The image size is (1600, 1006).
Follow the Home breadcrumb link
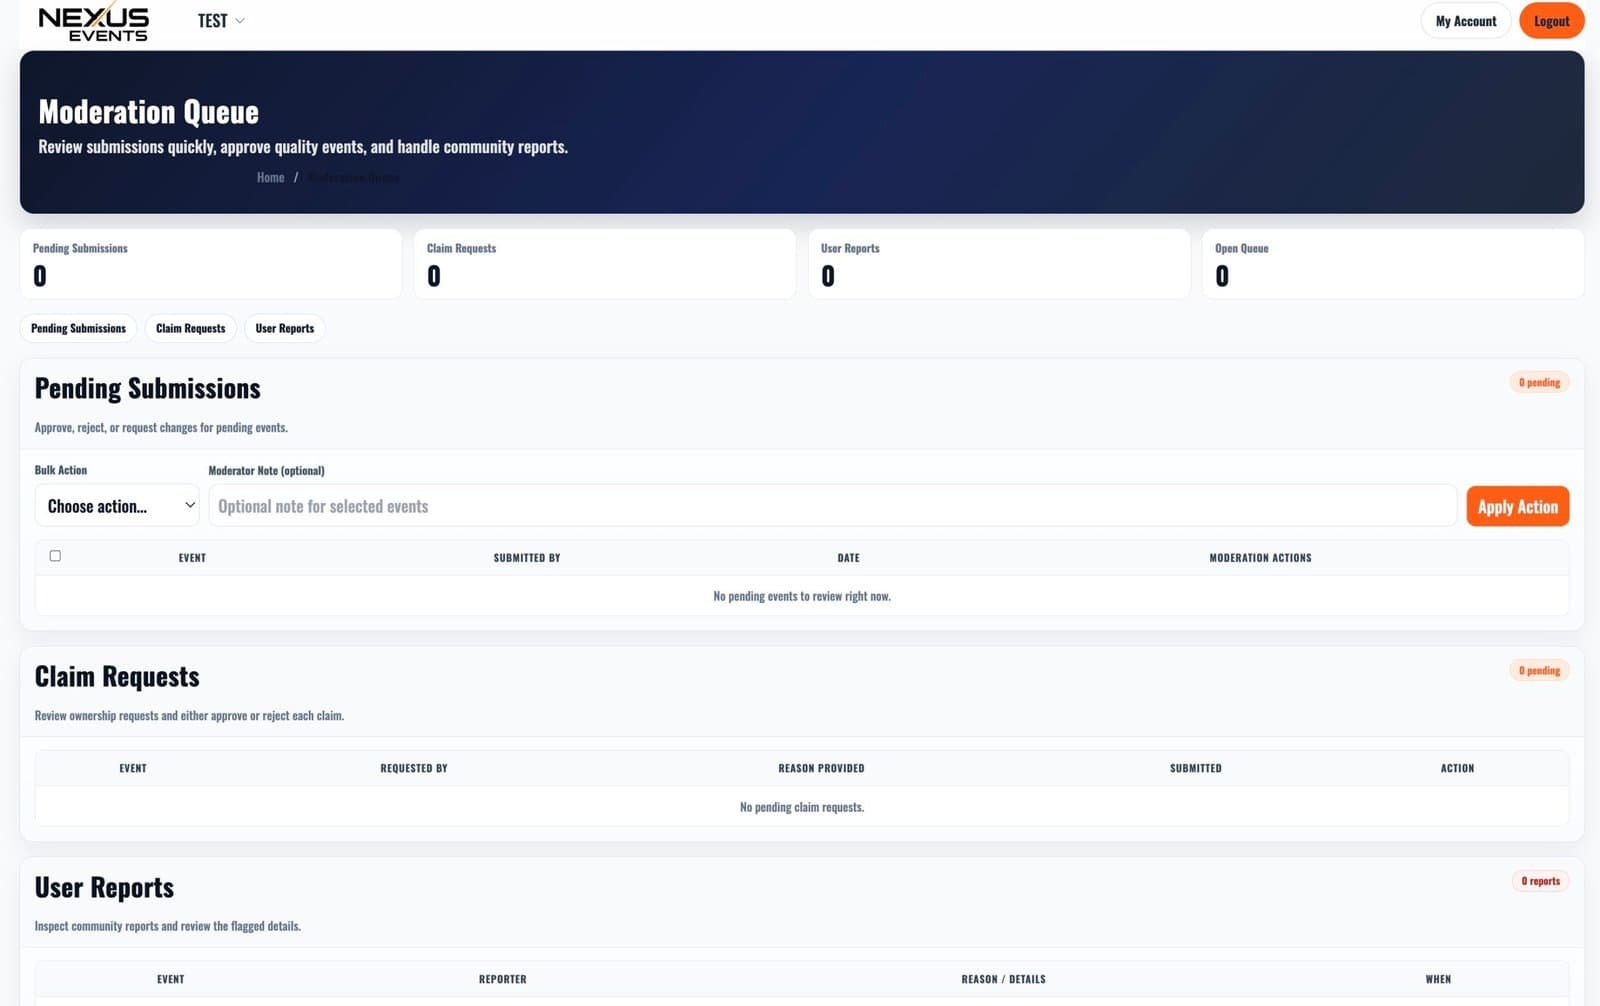point(270,177)
